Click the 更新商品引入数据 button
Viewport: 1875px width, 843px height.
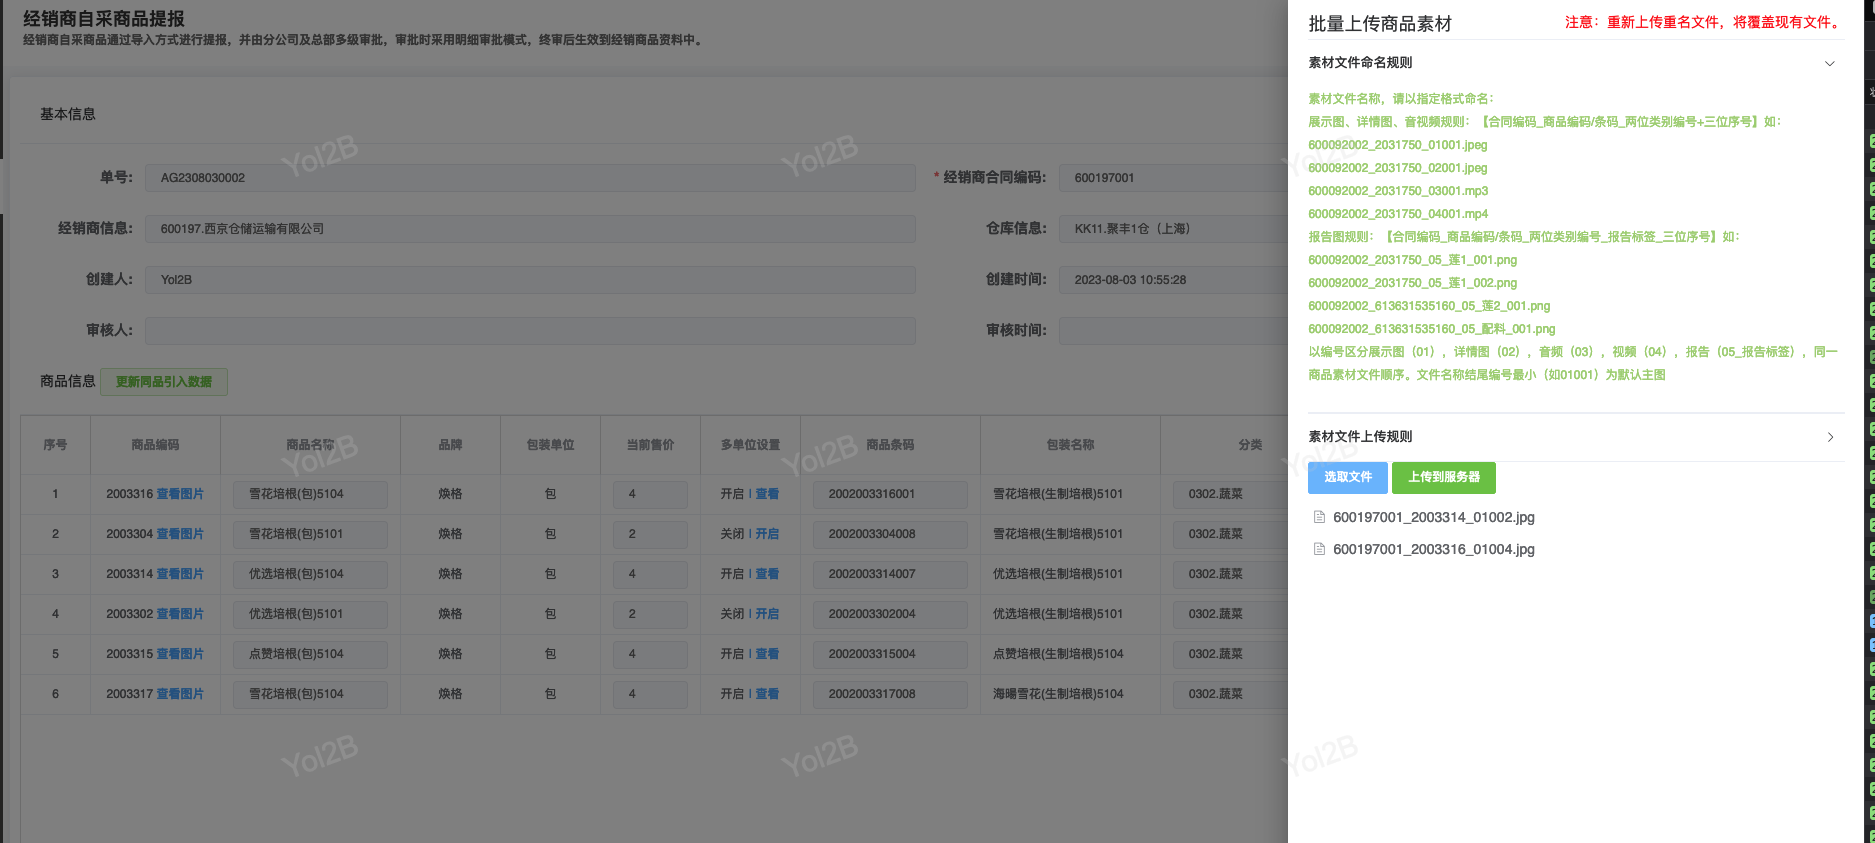[x=164, y=382]
